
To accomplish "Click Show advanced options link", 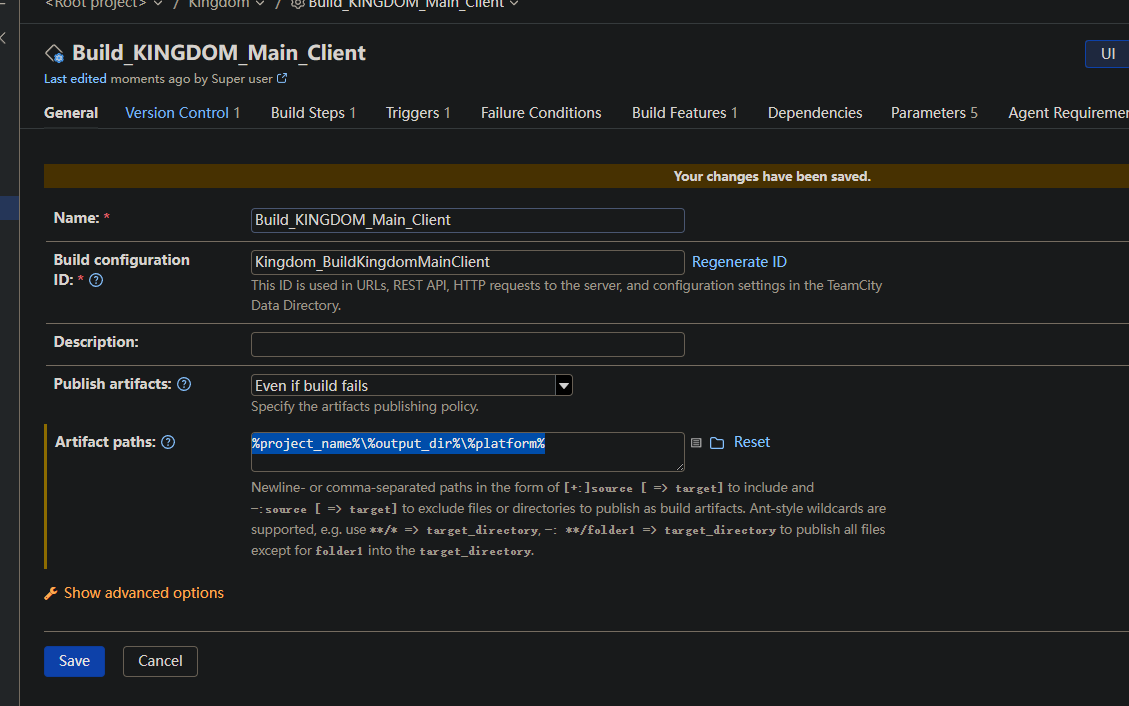I will [x=143, y=593].
